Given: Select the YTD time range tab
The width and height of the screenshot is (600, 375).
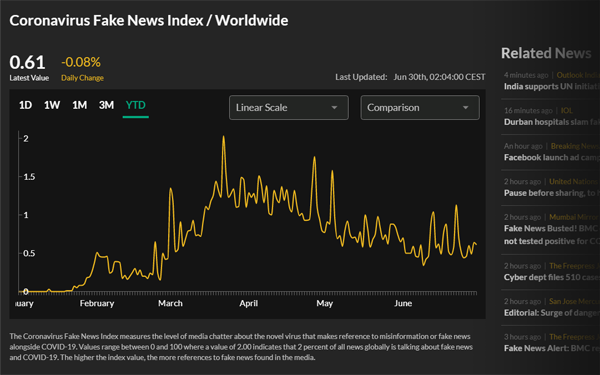Looking at the screenshot, I should (x=135, y=105).
